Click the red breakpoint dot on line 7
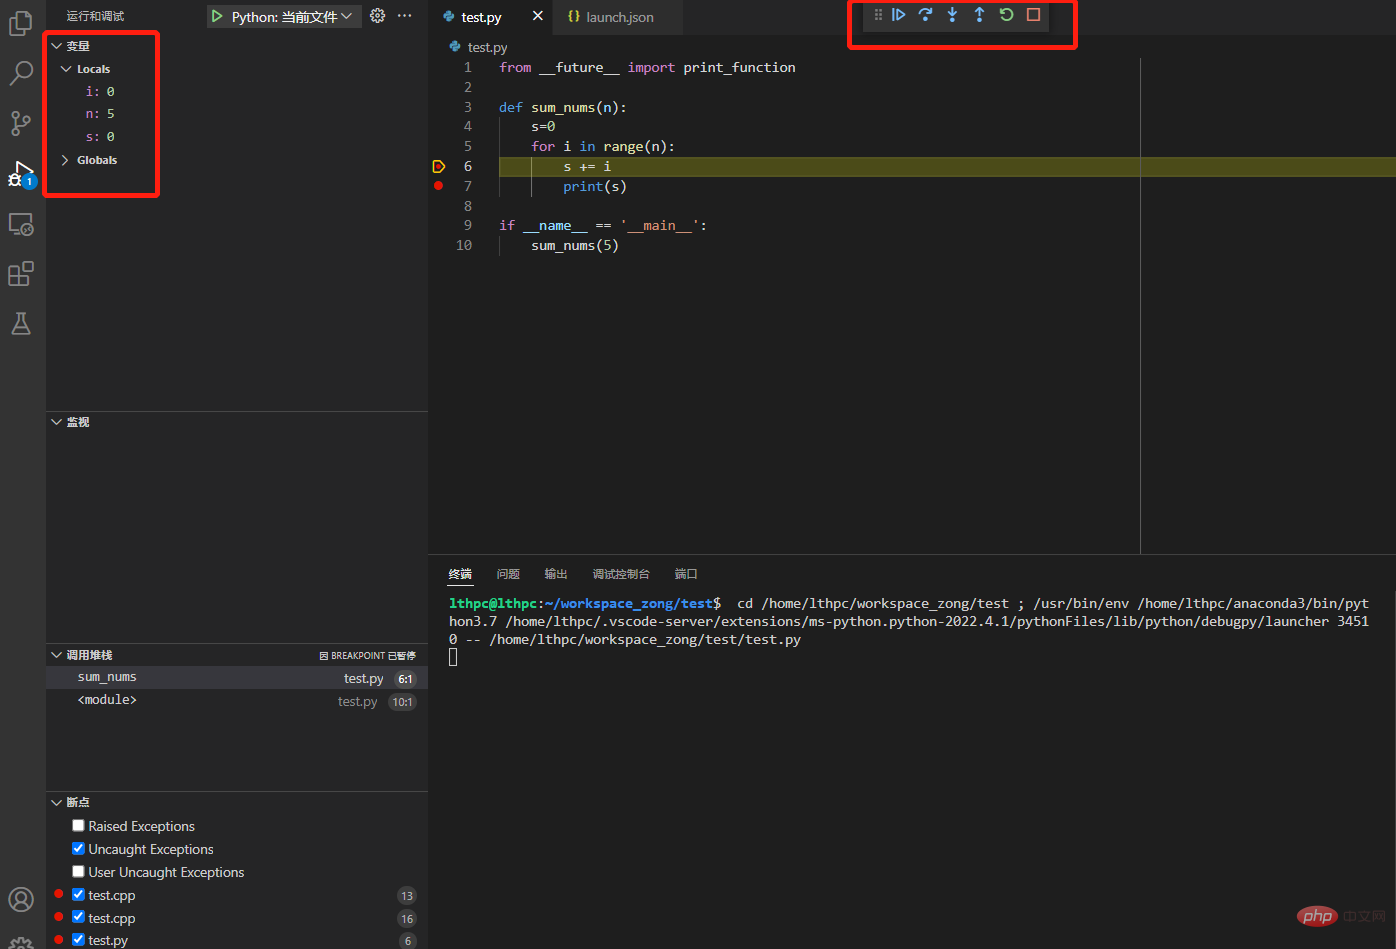Screen dimensions: 1396x949 pyautogui.click(x=438, y=186)
